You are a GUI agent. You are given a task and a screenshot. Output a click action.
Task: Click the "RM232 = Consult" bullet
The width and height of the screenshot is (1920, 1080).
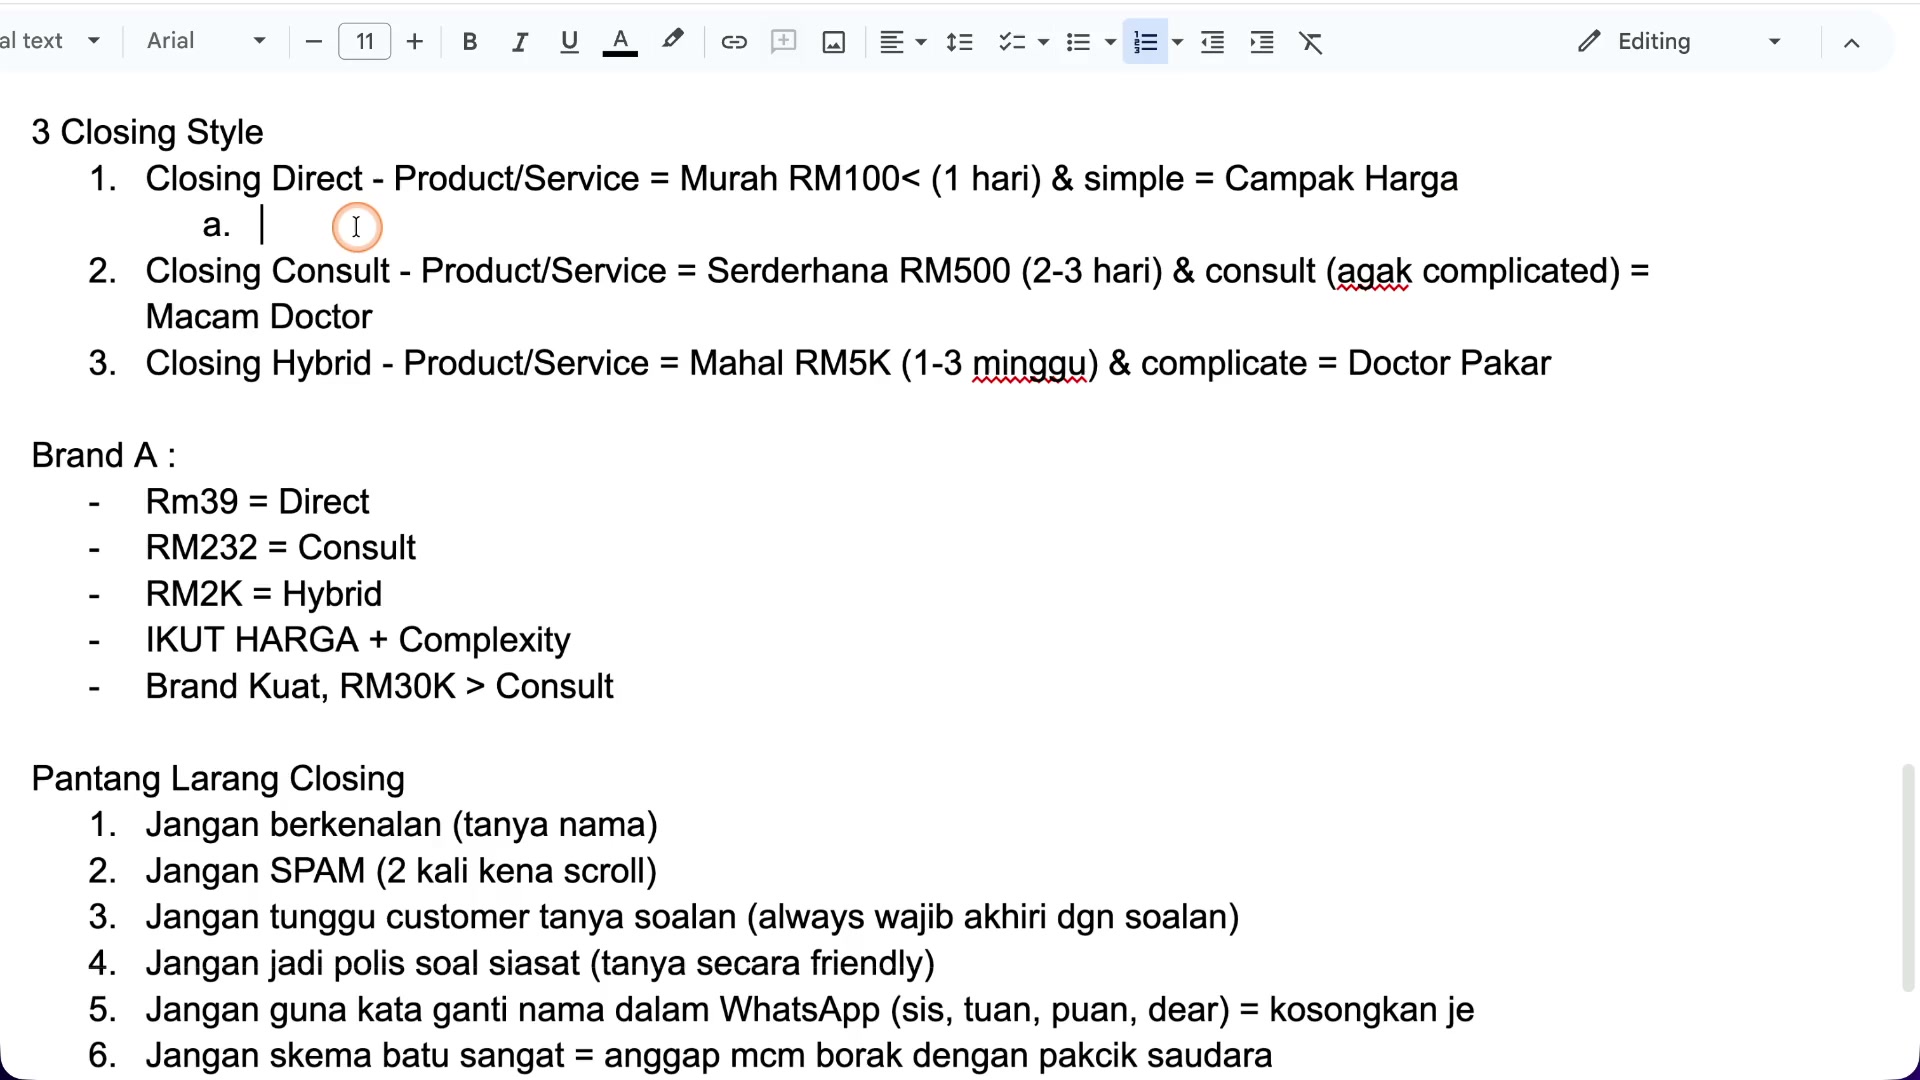point(281,548)
